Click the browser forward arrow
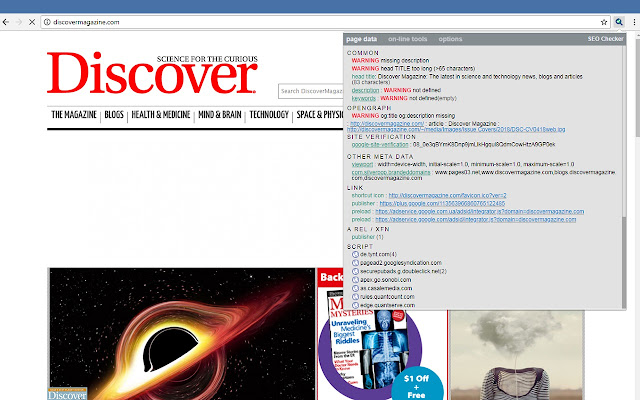This screenshot has width=640, height=400. tap(19, 22)
